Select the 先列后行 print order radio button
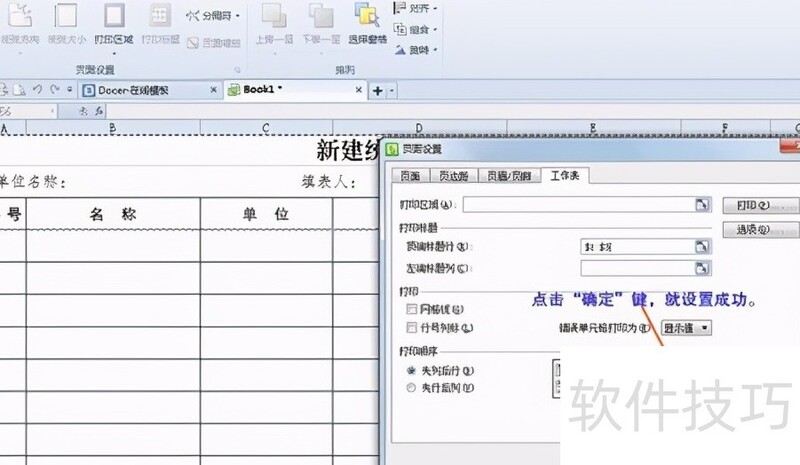Viewport: 800px width, 465px height. pyautogui.click(x=411, y=371)
